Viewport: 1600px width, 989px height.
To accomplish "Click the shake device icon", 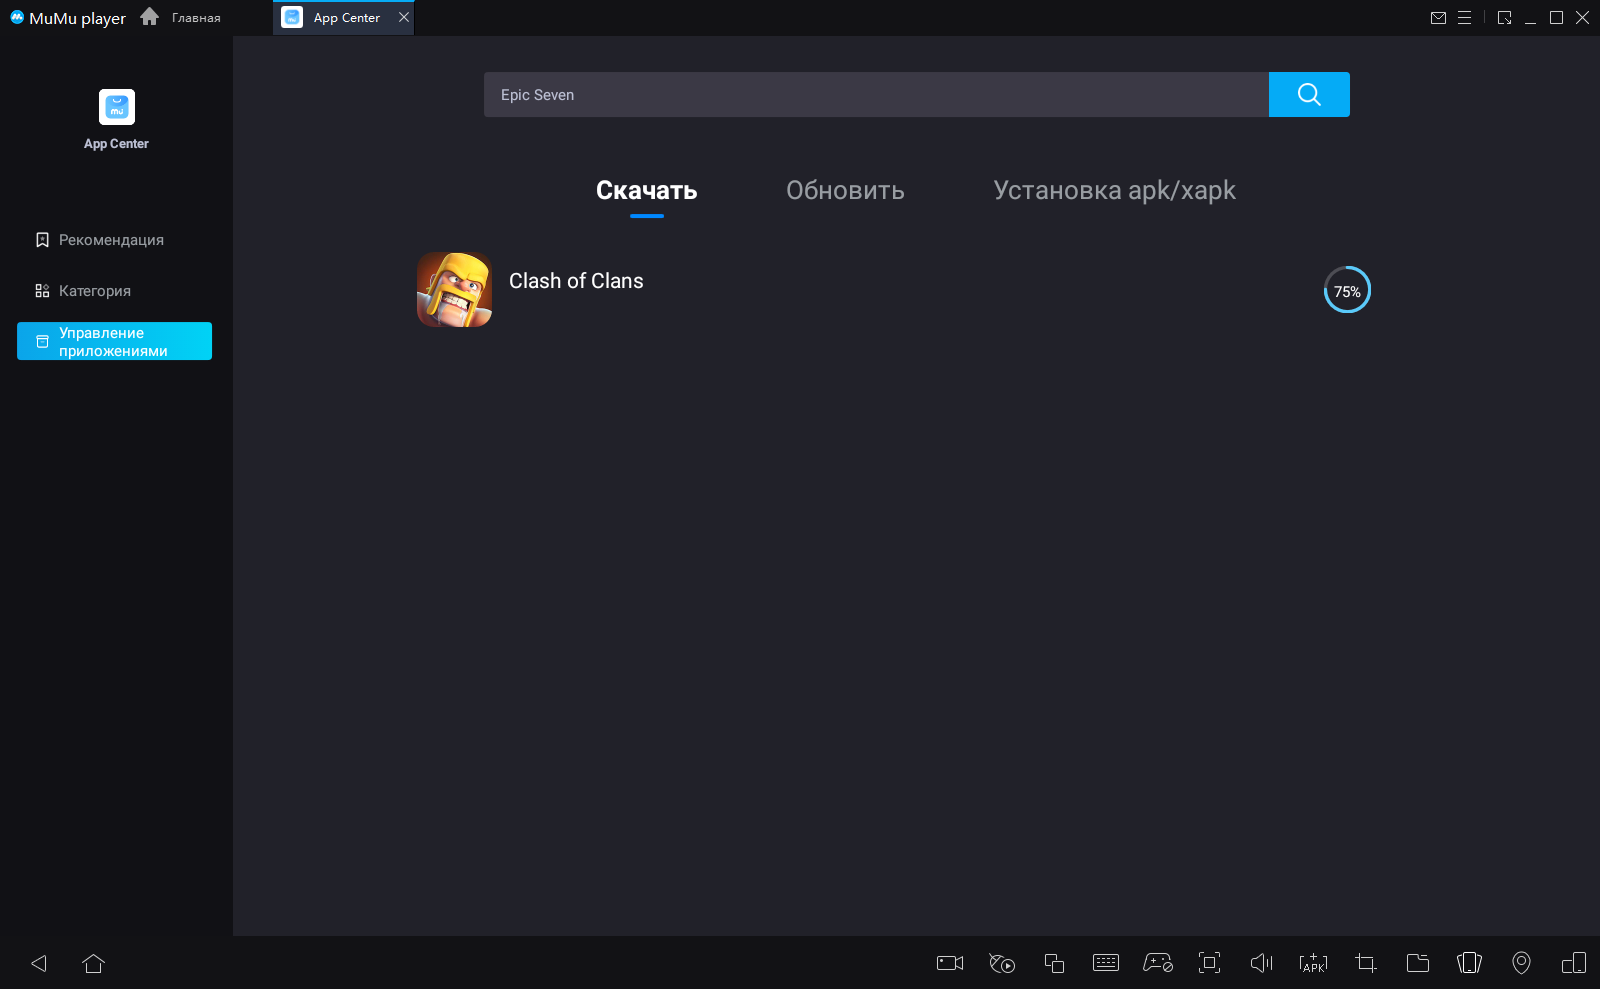I will (x=1470, y=963).
